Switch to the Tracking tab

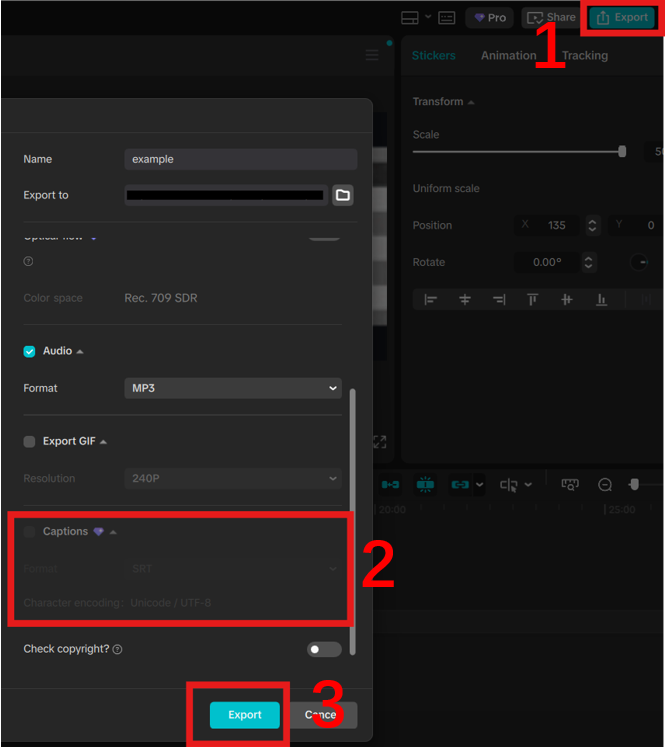585,56
